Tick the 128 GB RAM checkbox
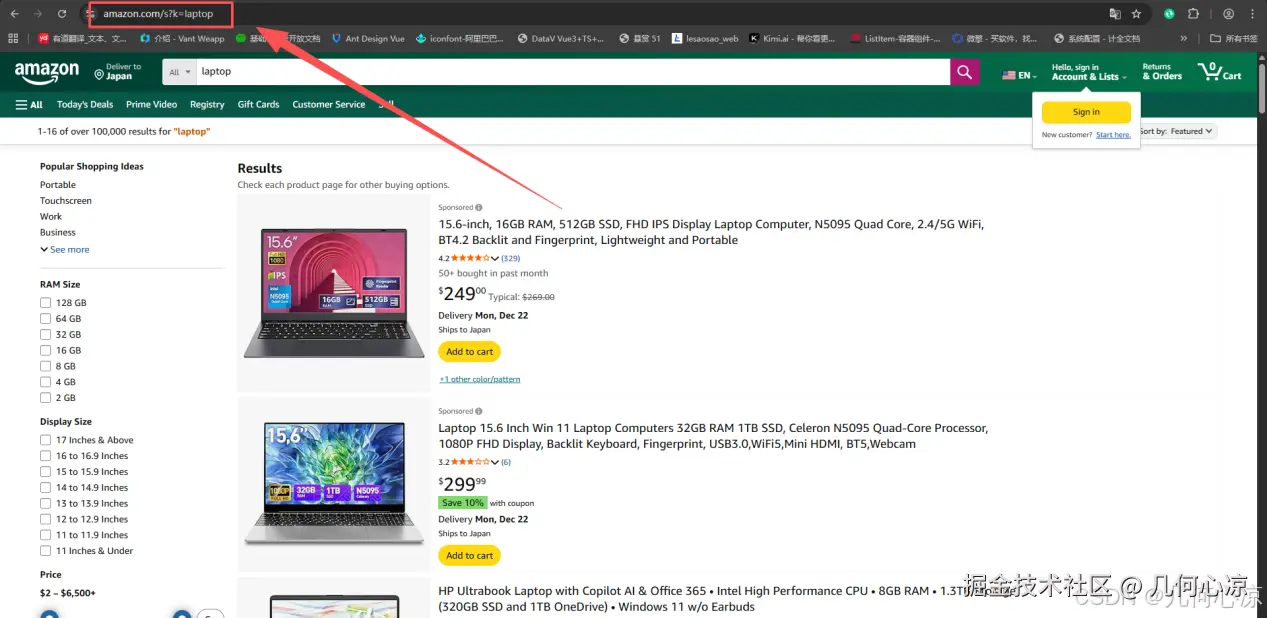 [x=45, y=303]
